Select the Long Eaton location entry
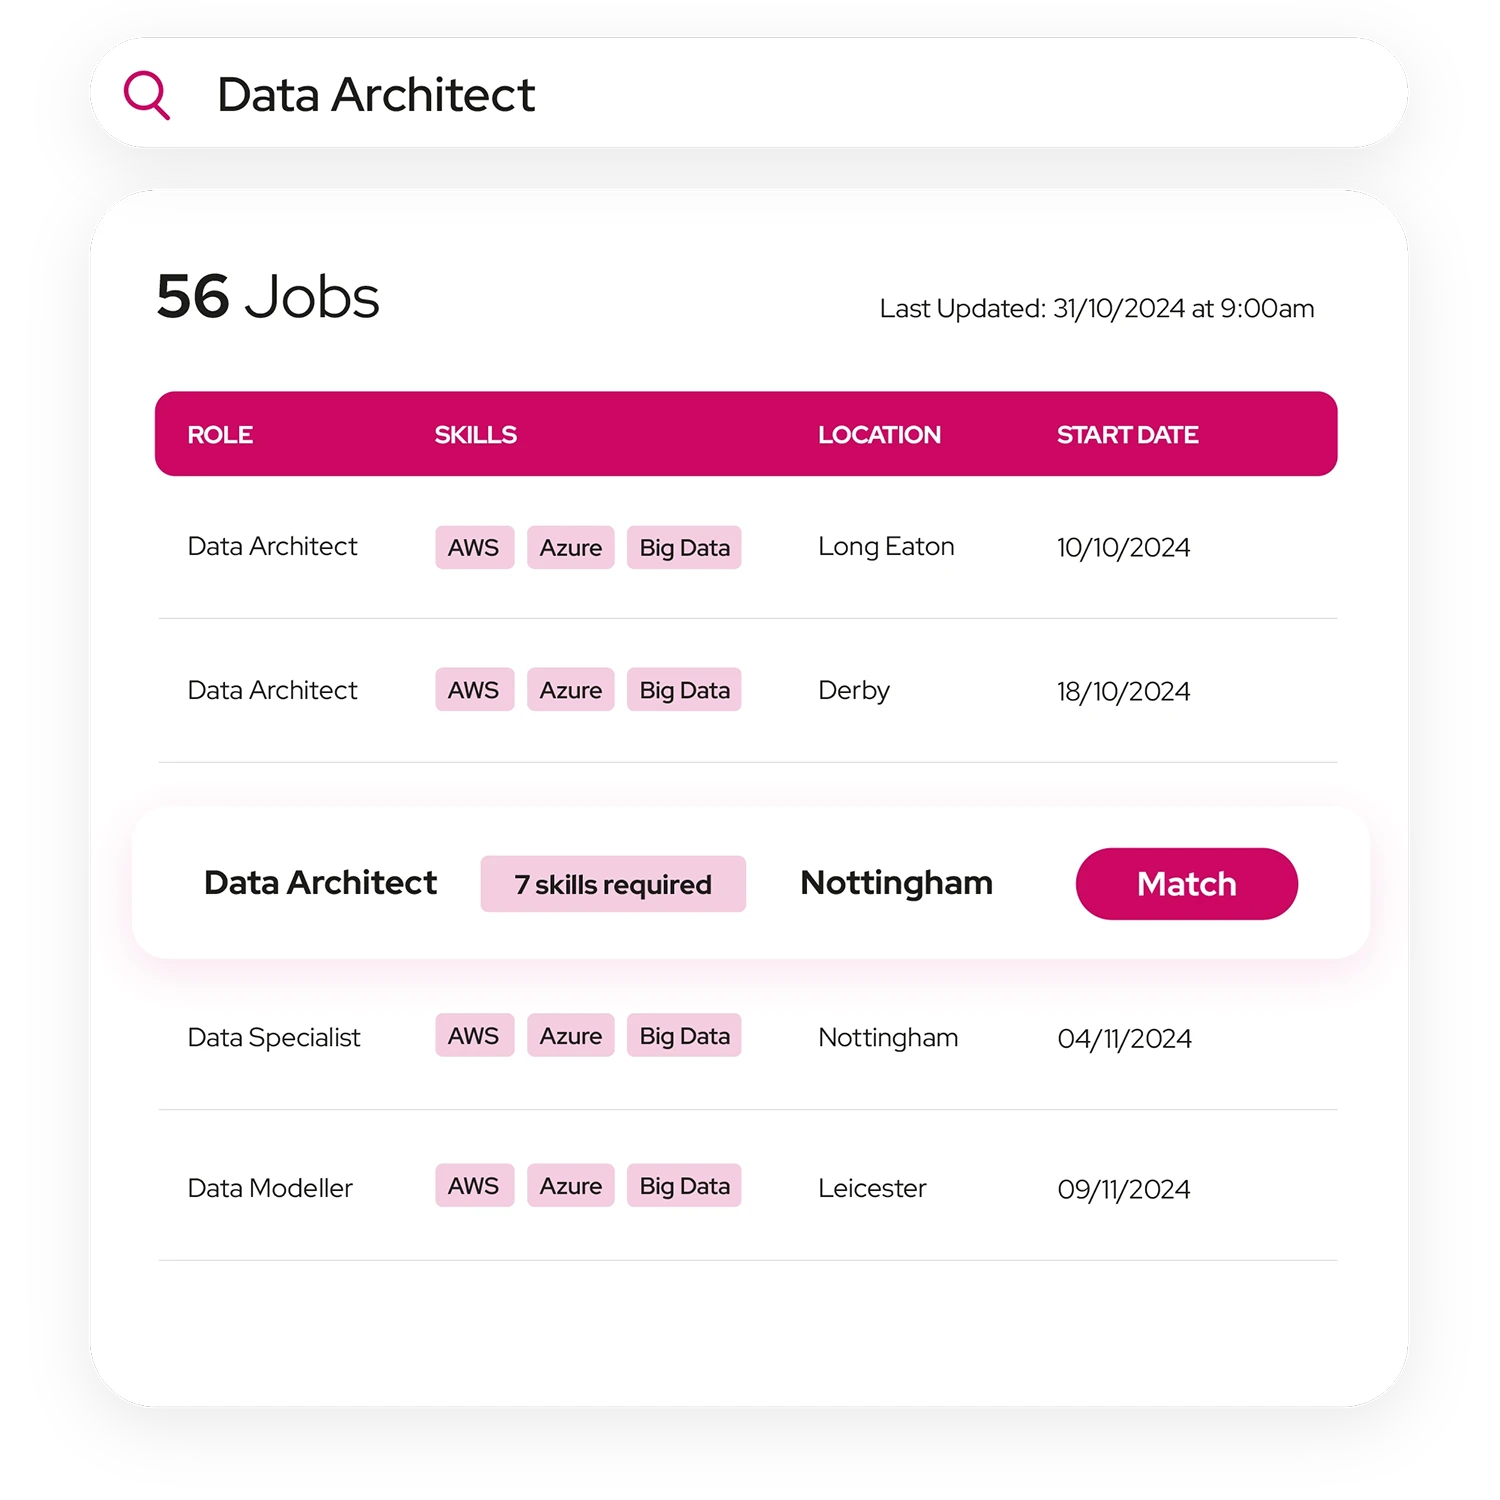 point(886,547)
